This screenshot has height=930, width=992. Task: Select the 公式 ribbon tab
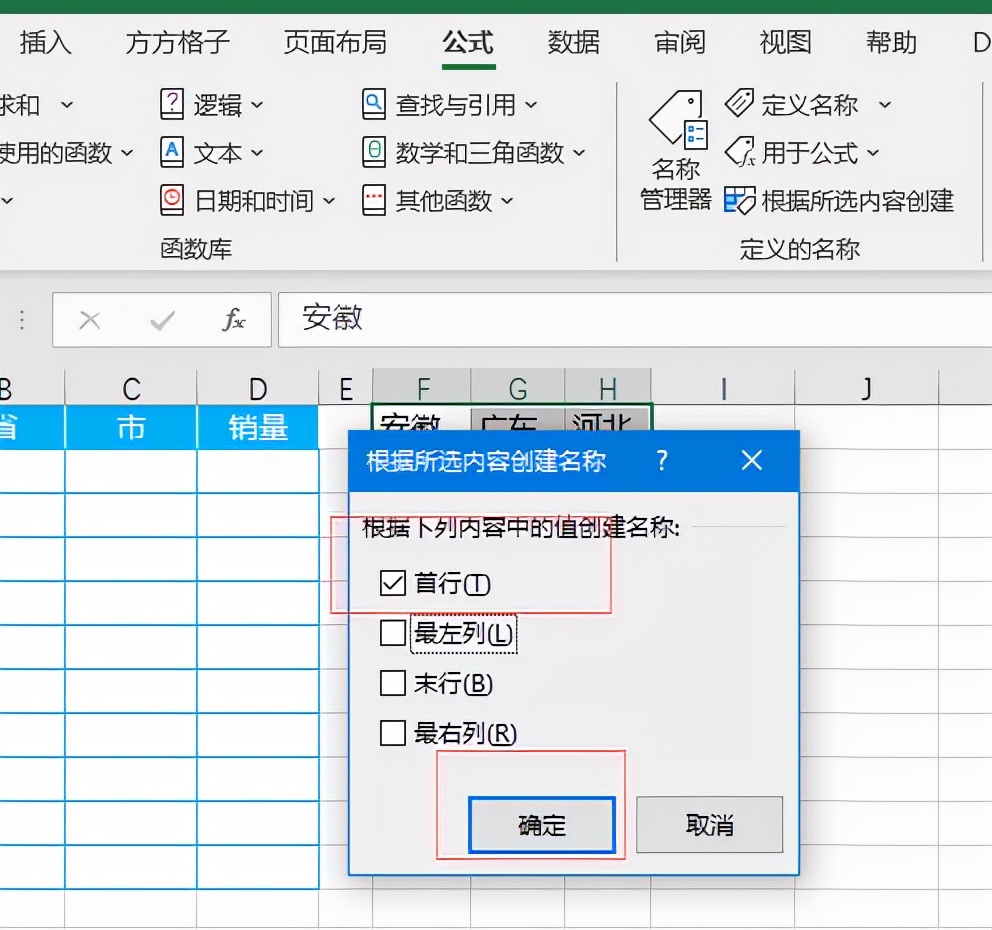click(x=468, y=42)
